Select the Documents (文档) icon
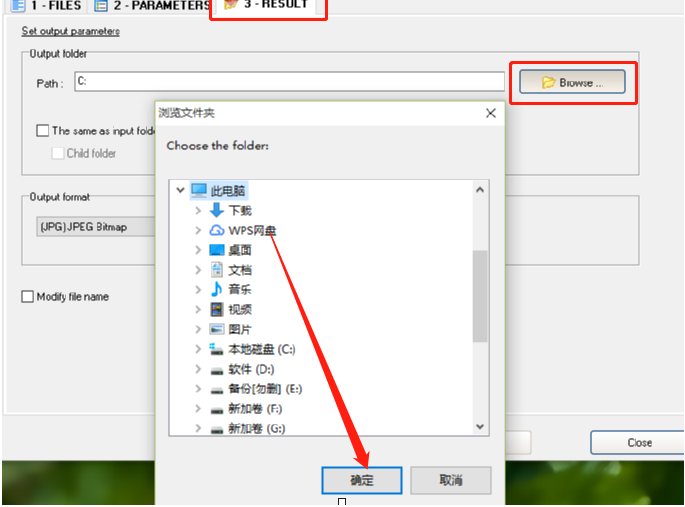The image size is (685, 507). [217, 270]
